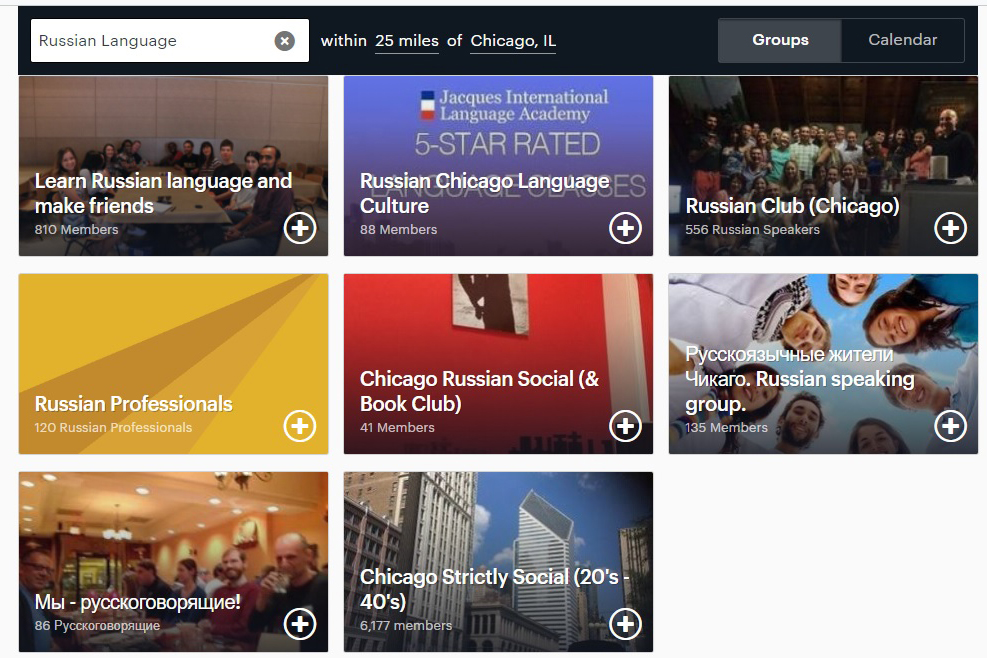Click plus icon on Chicago Strictly Social card
The height and width of the screenshot is (658, 987).
click(625, 624)
